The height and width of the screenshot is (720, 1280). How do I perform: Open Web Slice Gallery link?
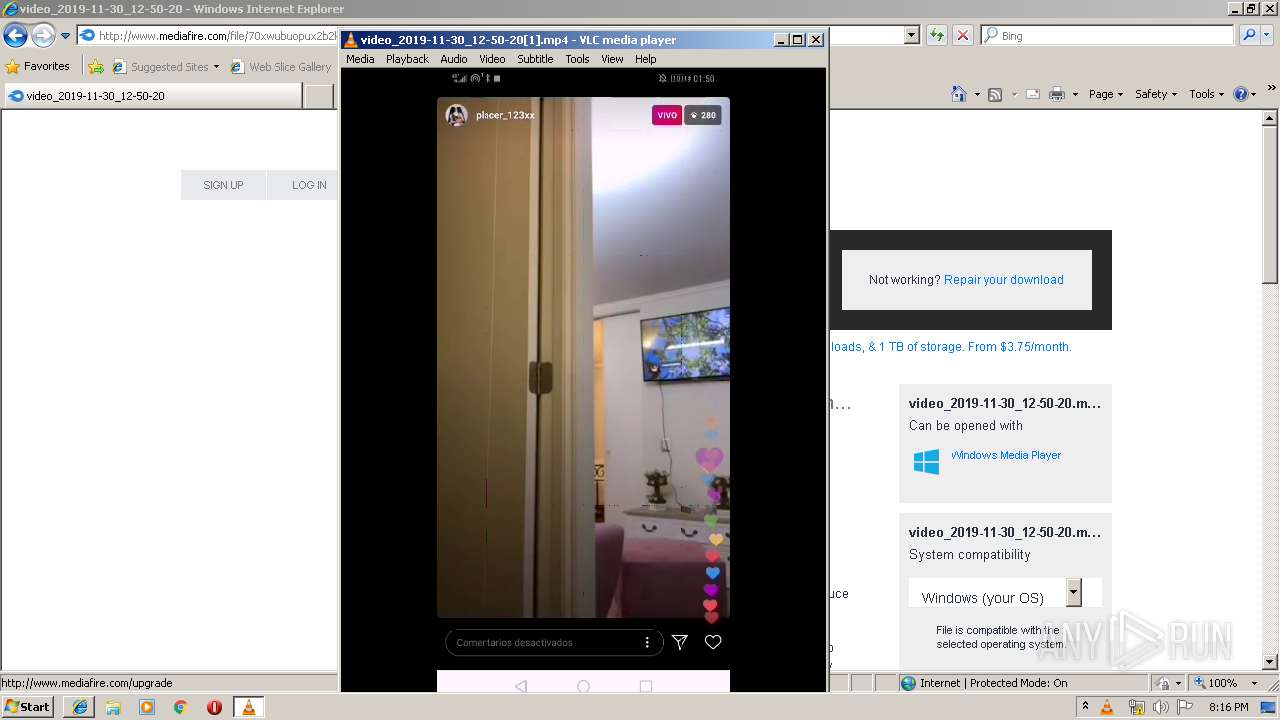tap(280, 67)
